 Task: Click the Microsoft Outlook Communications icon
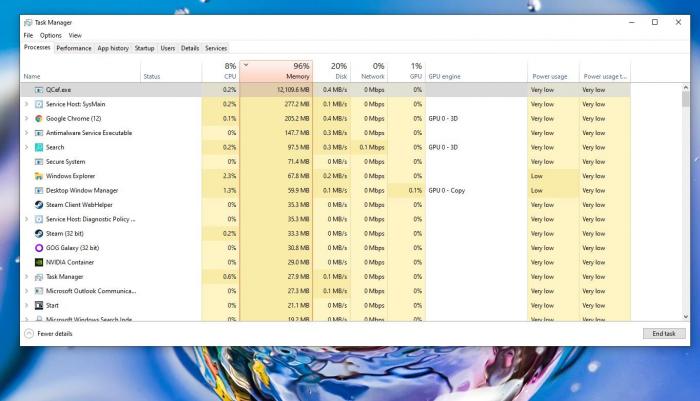pos(39,291)
